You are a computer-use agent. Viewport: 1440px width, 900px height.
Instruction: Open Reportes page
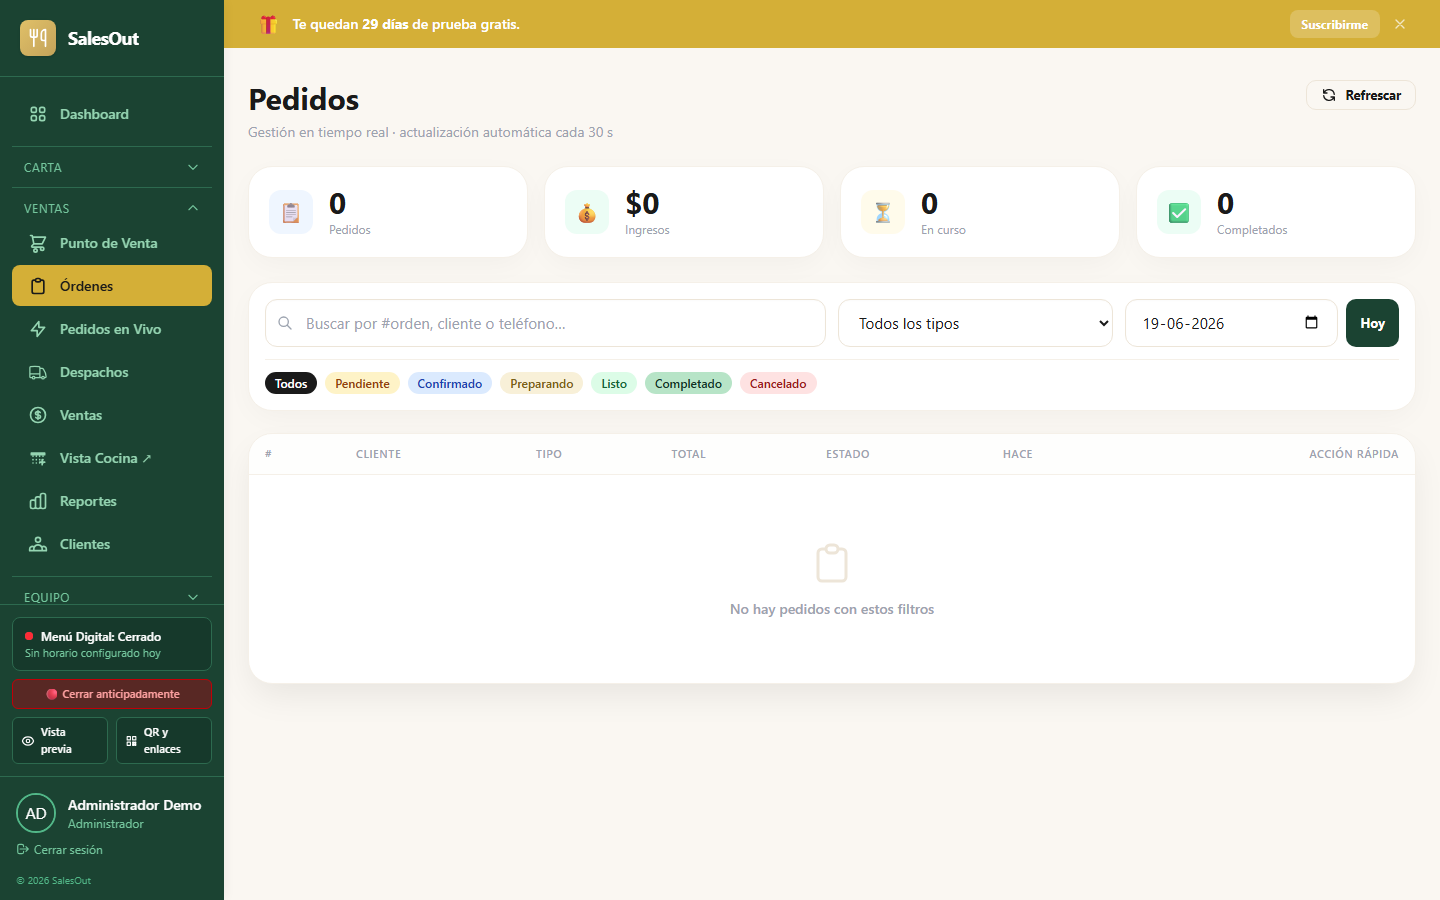[112, 501]
